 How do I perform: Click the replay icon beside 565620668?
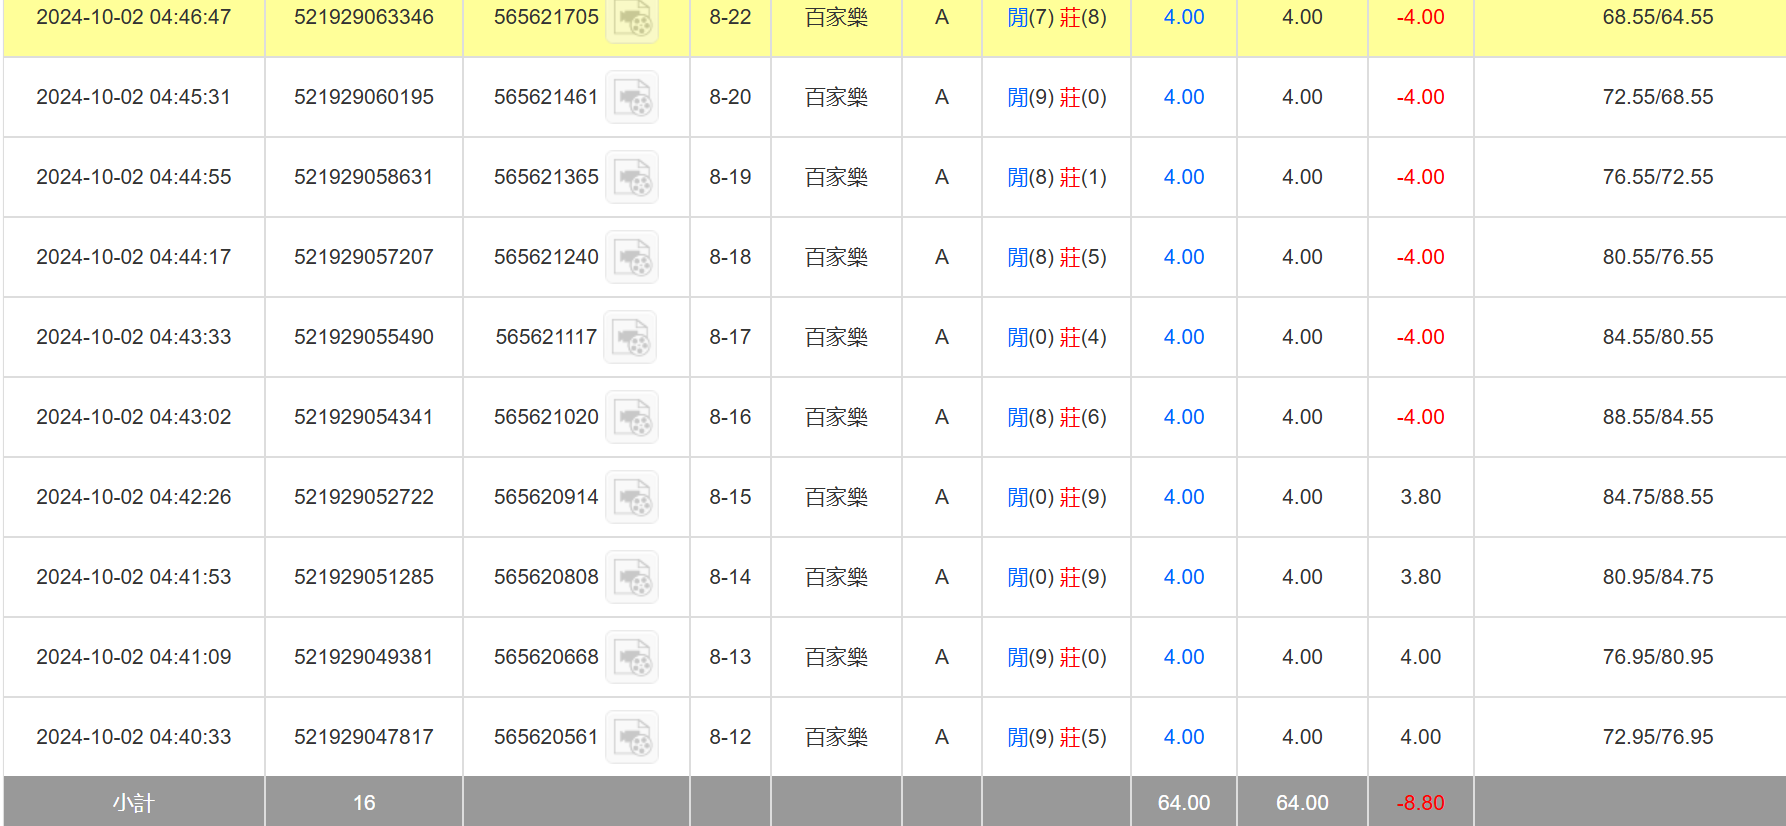coord(632,658)
